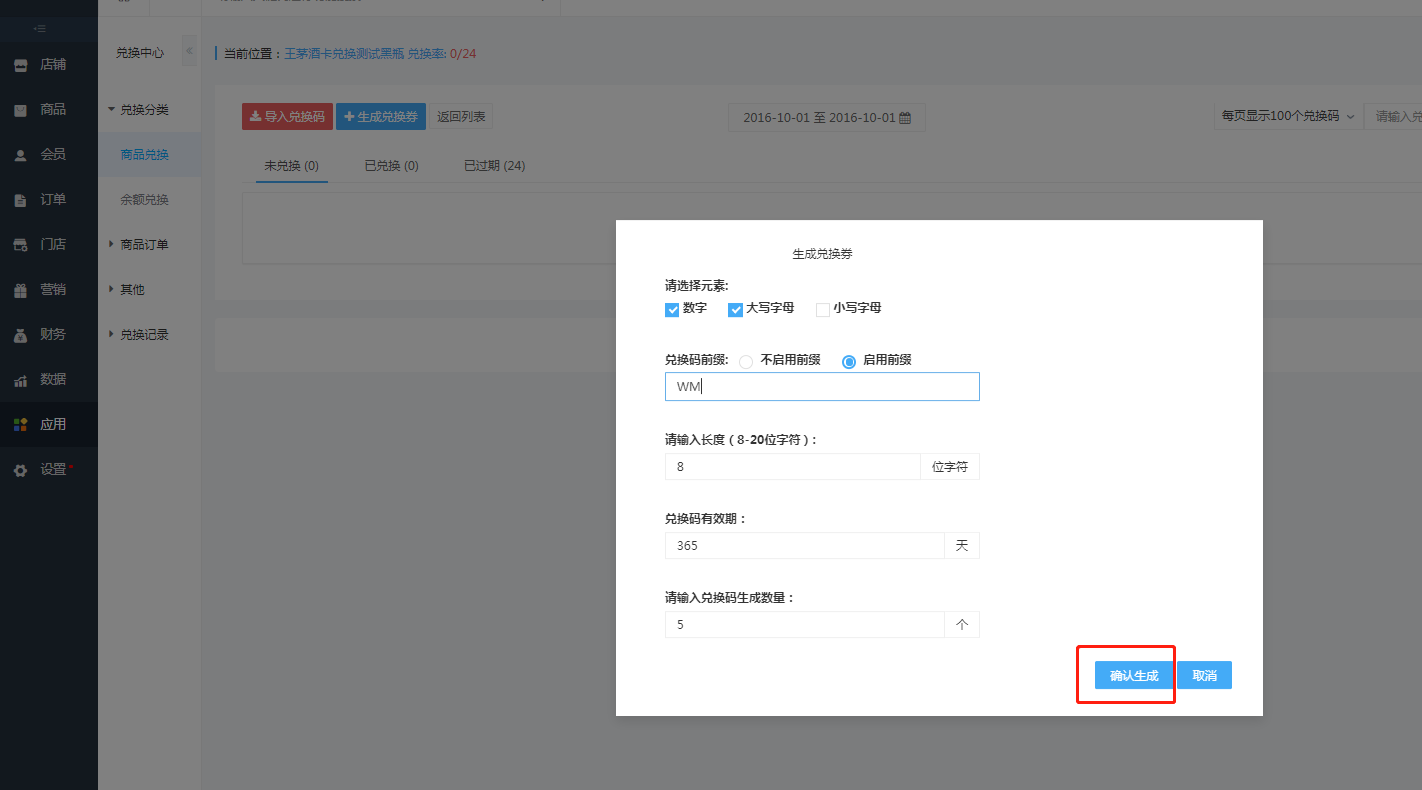This screenshot has height=790, width=1422.
Task: Check the 数字 checkbox
Action: coord(672,310)
